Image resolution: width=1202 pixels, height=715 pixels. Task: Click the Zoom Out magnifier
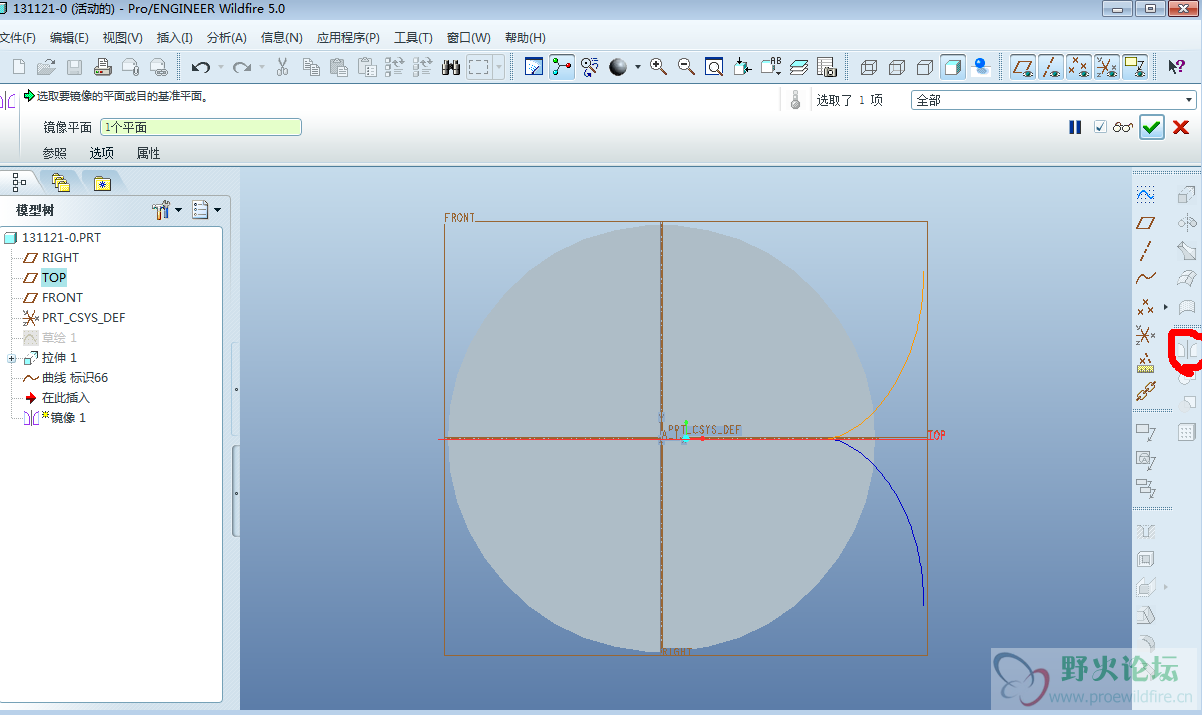(x=686, y=67)
